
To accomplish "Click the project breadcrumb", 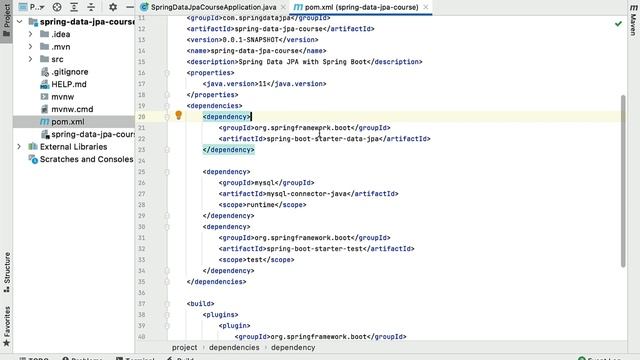I will pos(184,348).
